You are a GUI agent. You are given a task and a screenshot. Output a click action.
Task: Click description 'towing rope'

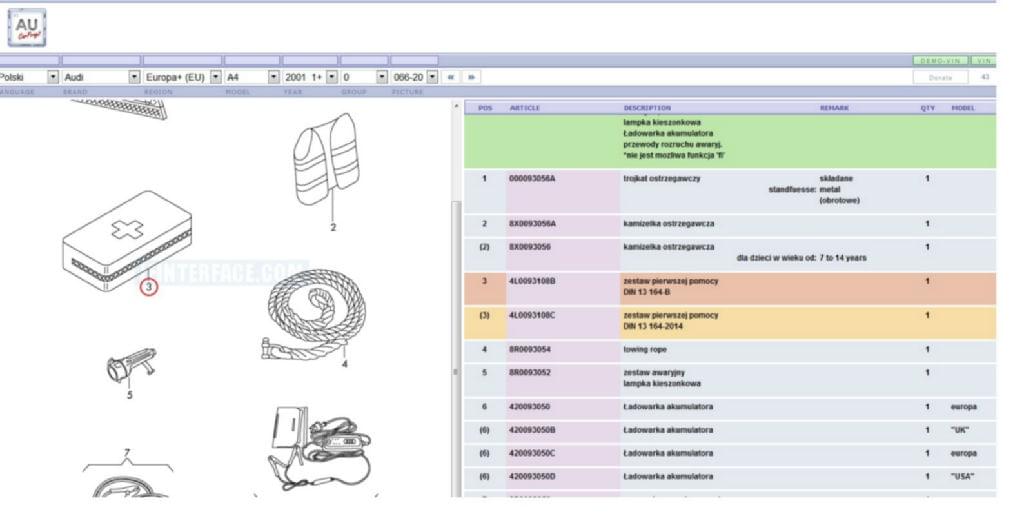click(x=645, y=349)
